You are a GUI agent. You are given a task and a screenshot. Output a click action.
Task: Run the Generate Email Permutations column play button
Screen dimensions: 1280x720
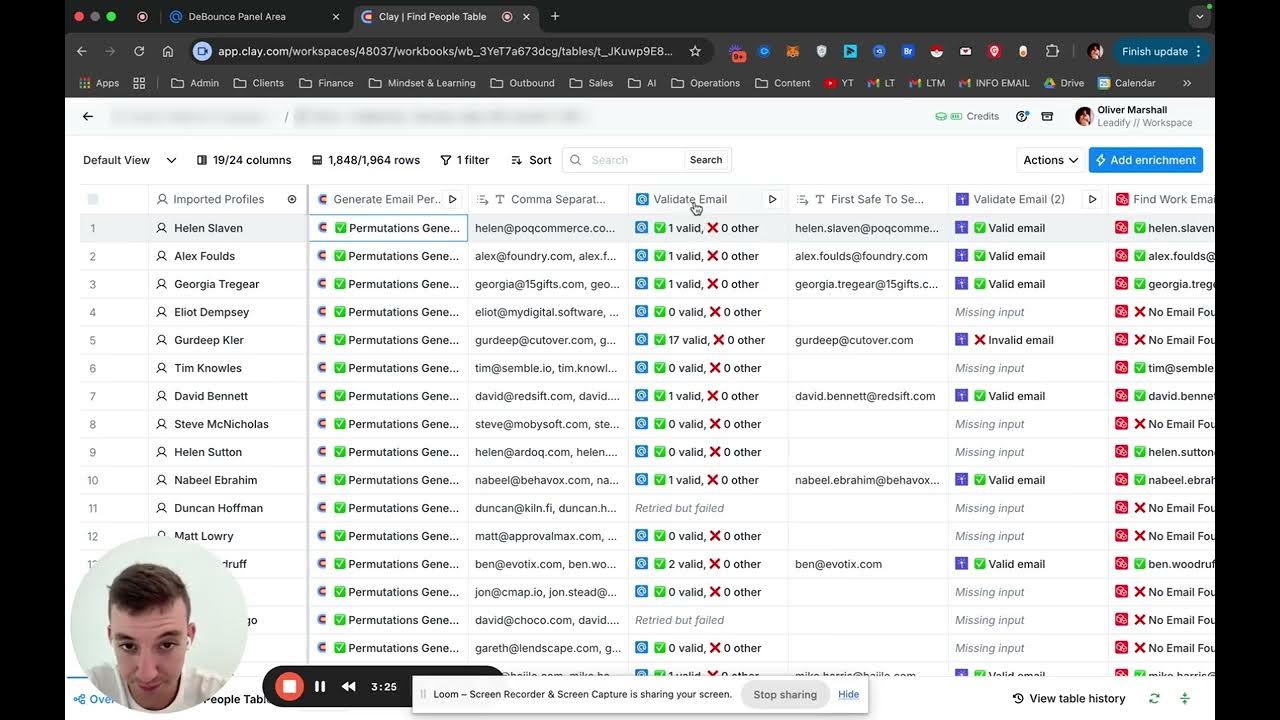point(452,200)
